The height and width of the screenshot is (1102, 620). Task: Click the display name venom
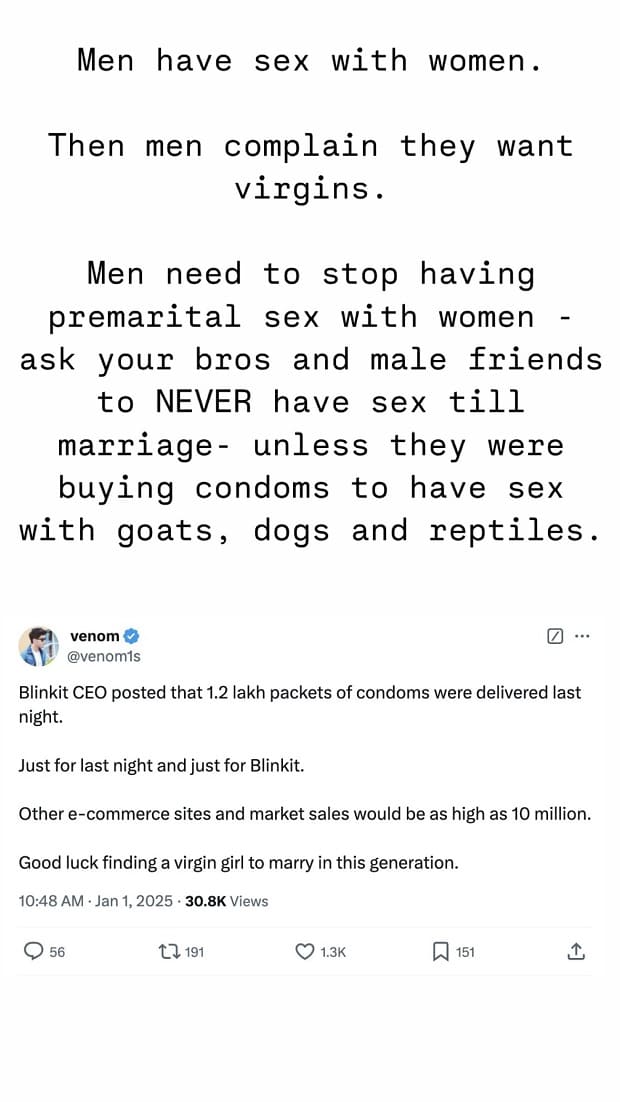tap(95, 636)
